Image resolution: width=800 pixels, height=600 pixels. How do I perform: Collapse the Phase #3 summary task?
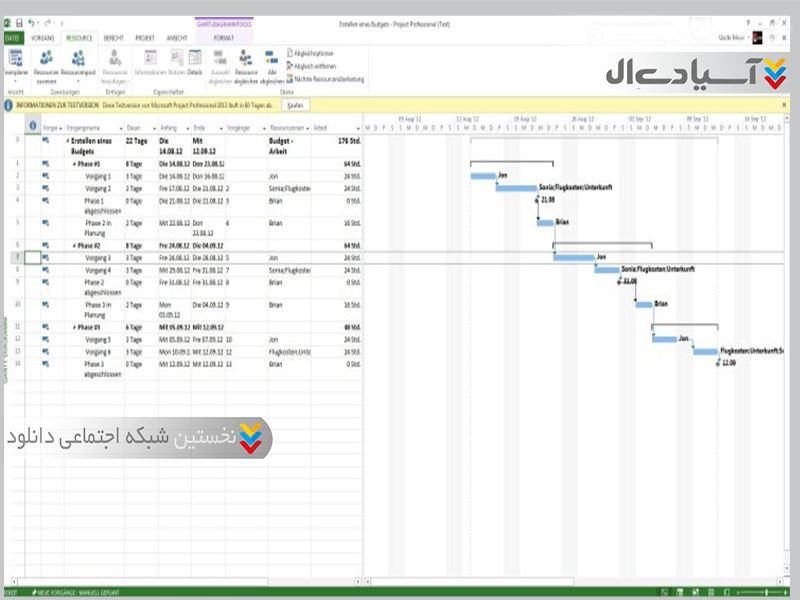pyautogui.click(x=75, y=327)
